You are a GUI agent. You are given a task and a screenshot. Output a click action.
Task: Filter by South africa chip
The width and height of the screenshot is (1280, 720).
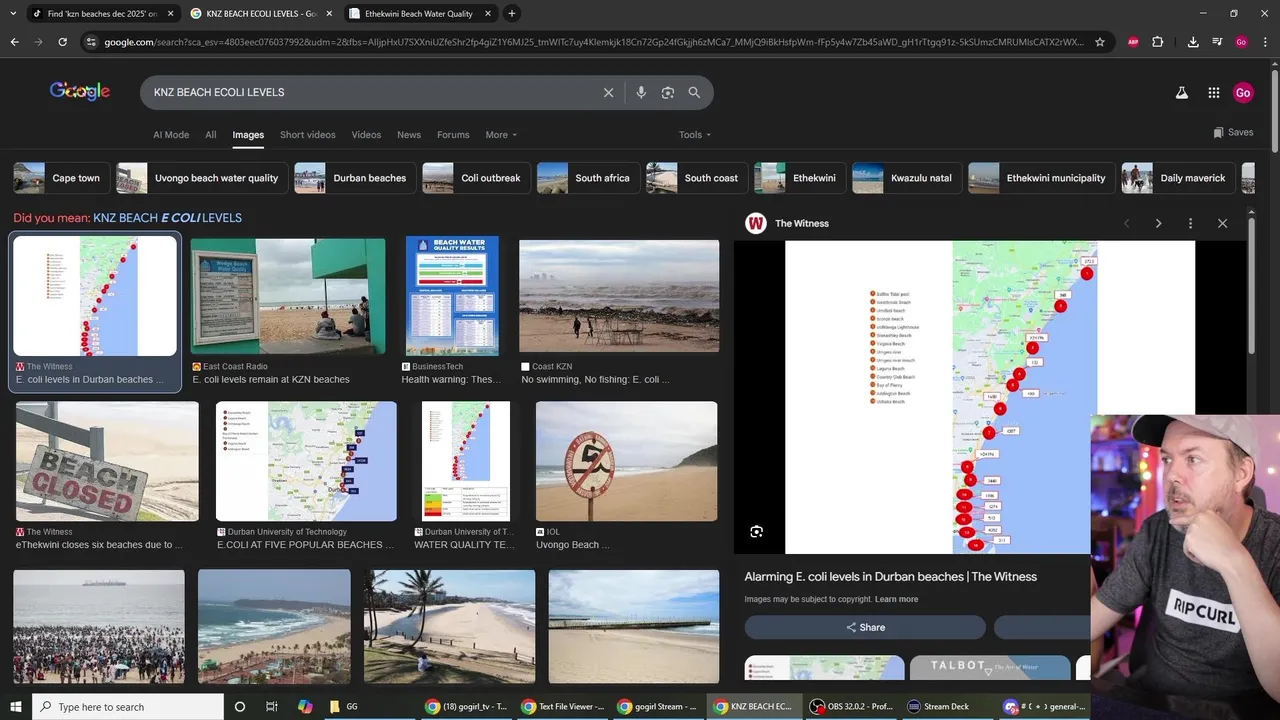[587, 178]
